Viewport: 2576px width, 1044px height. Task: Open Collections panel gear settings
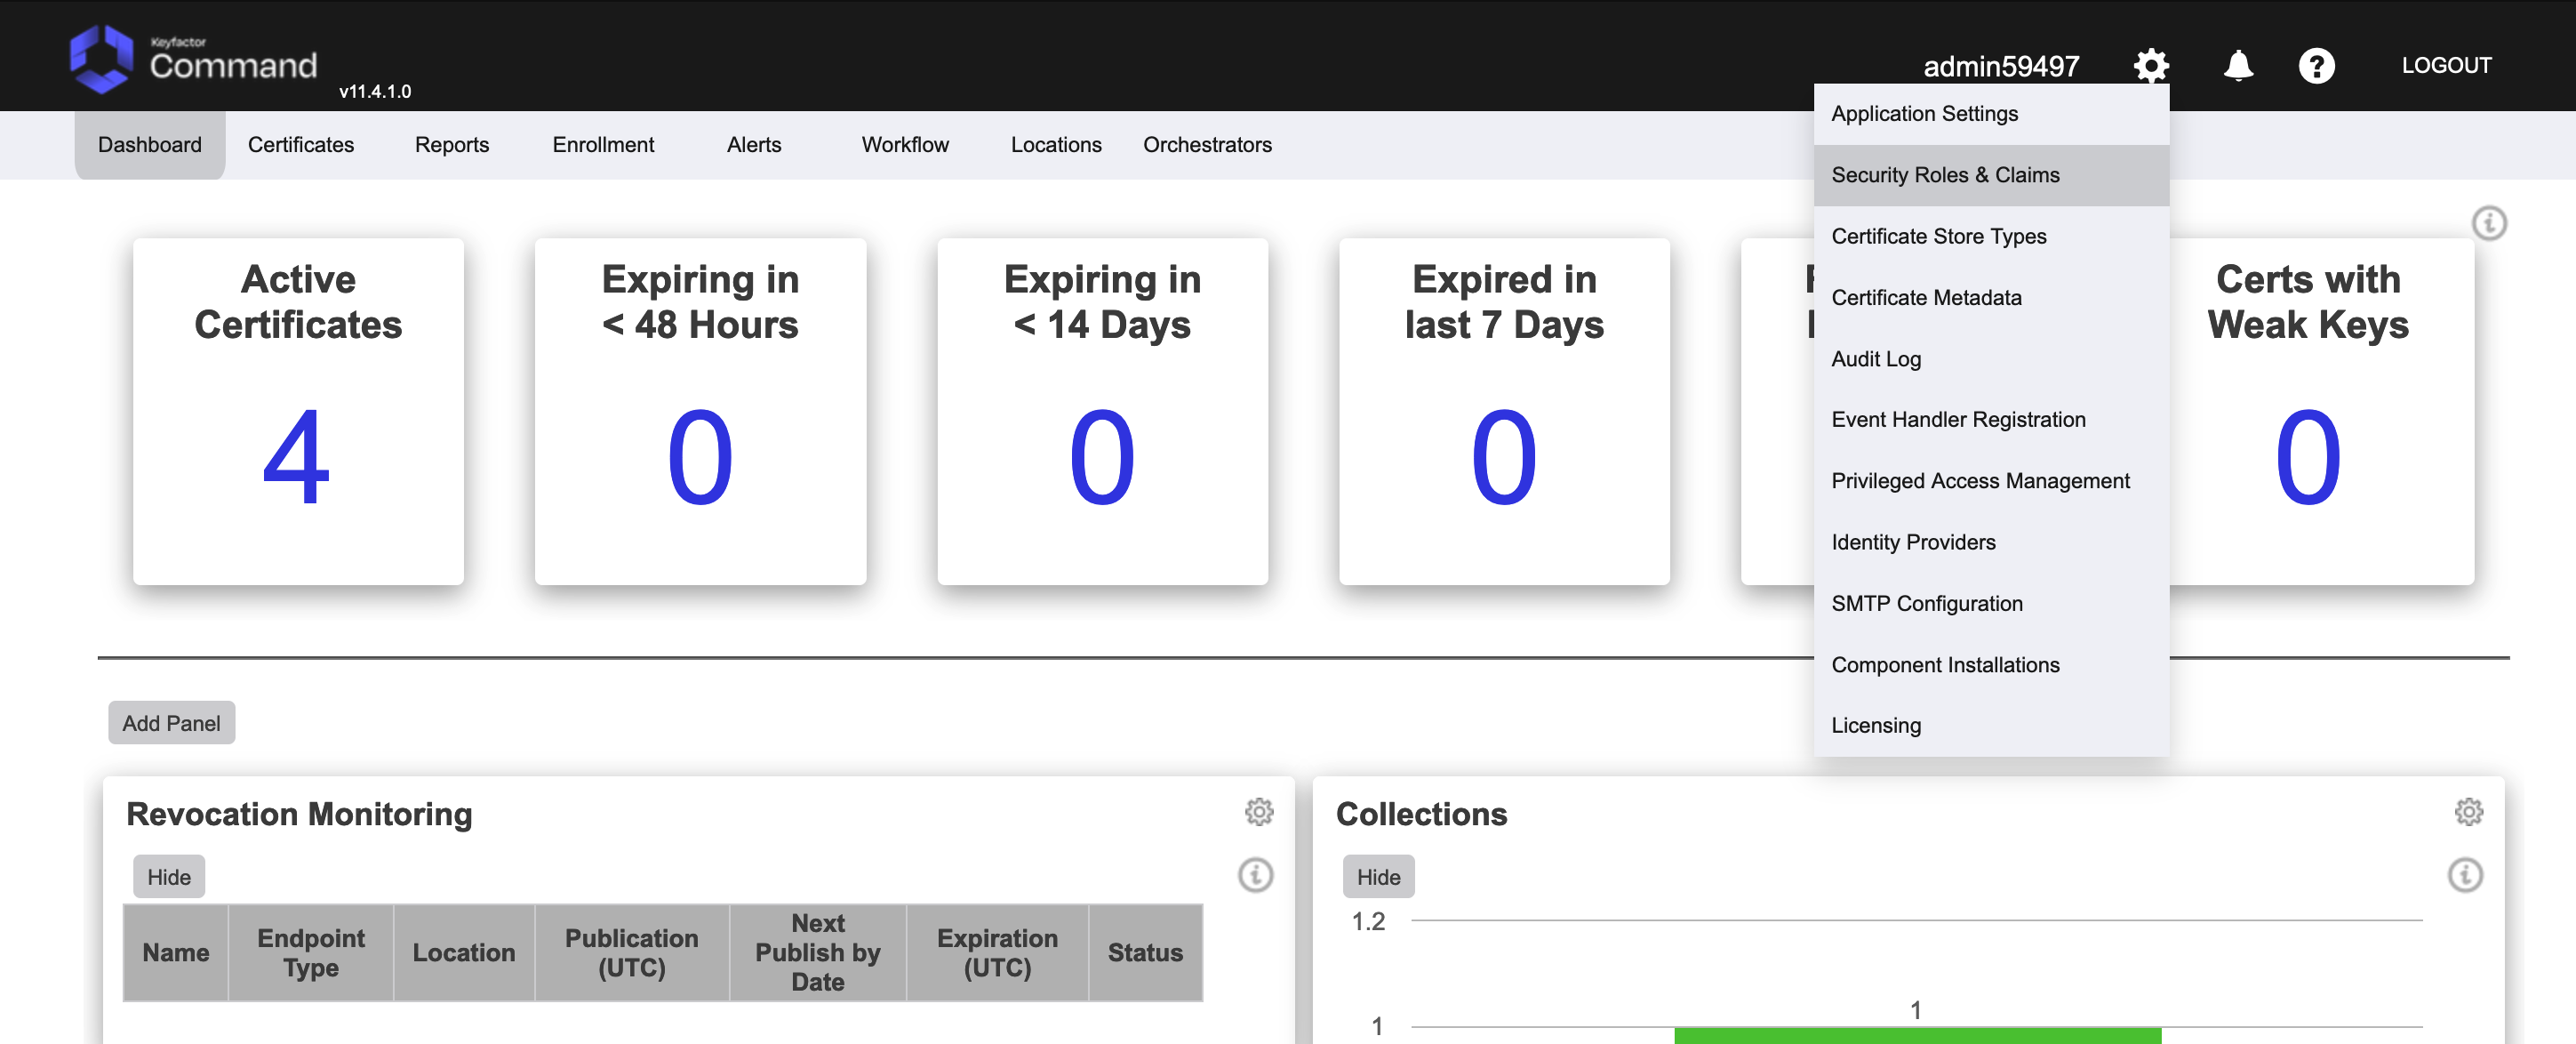coord(2468,811)
